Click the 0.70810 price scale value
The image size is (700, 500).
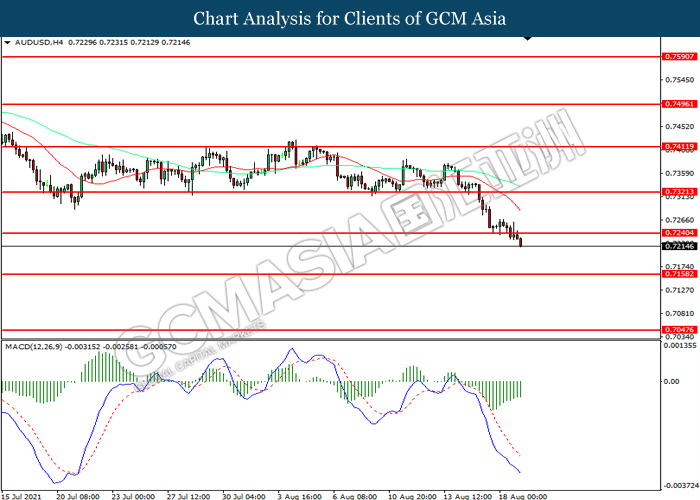pyautogui.click(x=679, y=313)
